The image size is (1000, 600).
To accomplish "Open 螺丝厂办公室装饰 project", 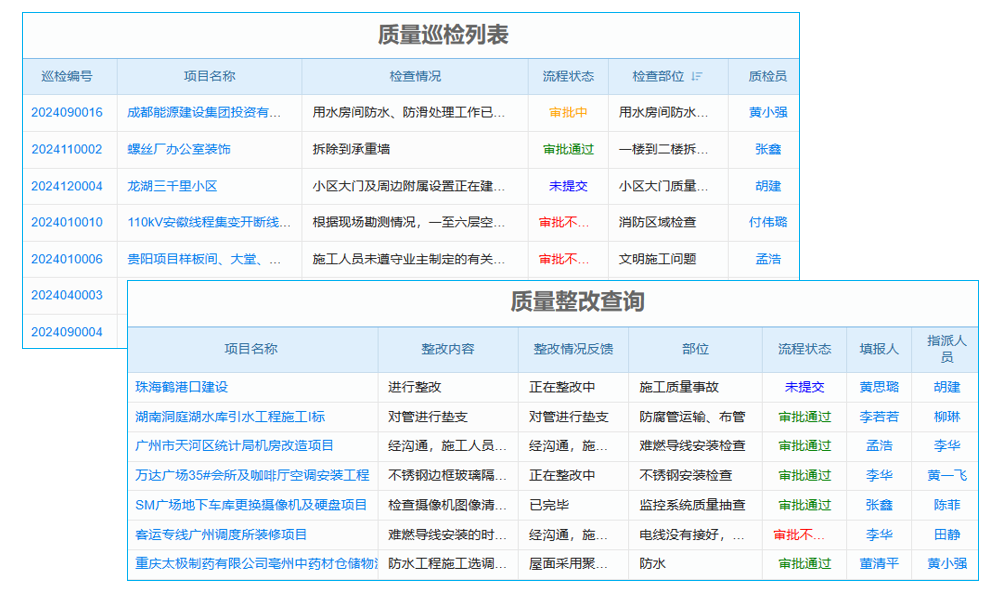I will tap(184, 149).
